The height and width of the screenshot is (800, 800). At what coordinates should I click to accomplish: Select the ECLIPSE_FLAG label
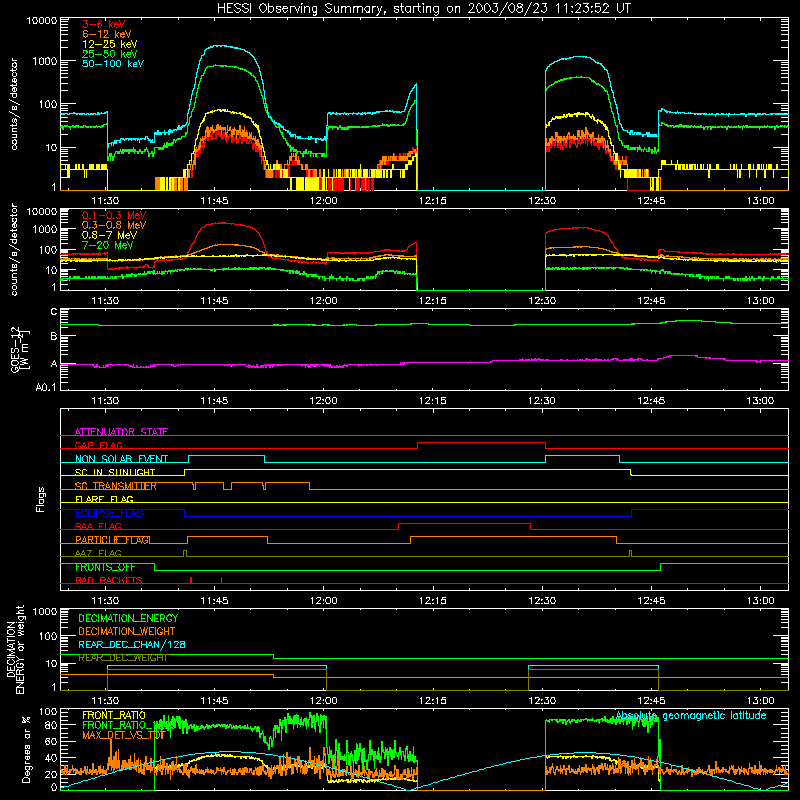tap(109, 513)
